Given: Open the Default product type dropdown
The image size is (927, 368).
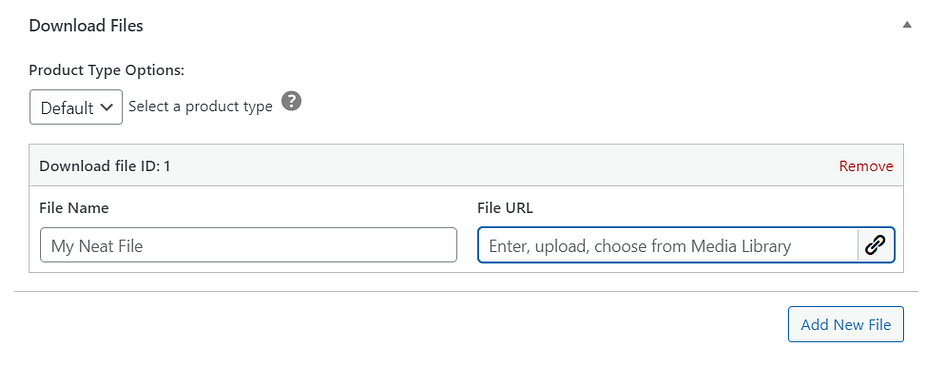Looking at the screenshot, I should click(x=76, y=107).
